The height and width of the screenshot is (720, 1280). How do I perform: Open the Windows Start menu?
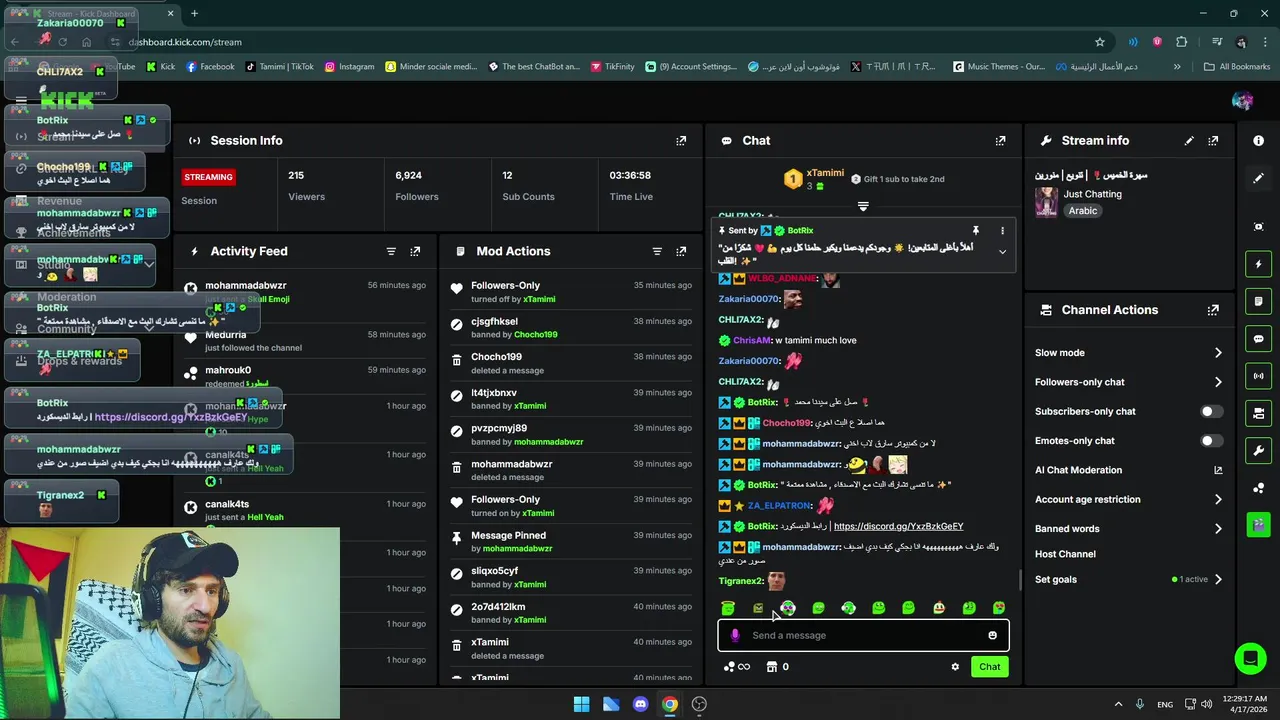[581, 704]
